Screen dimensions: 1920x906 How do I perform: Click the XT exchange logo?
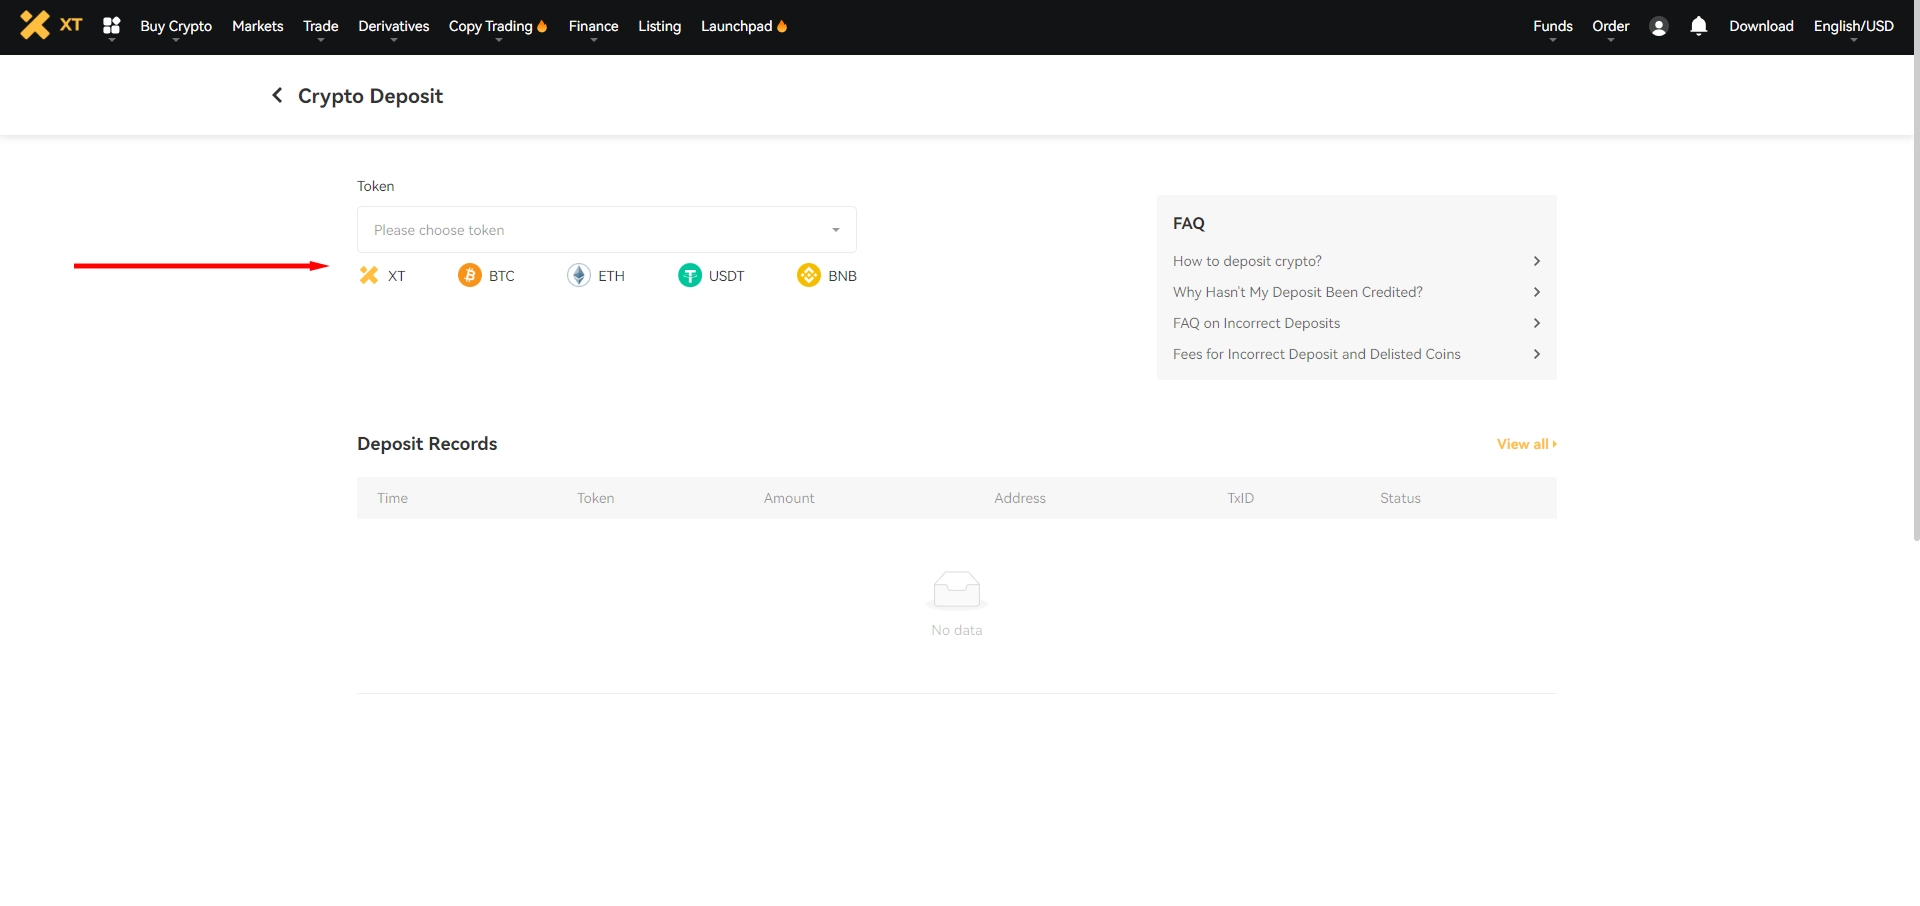coord(51,25)
